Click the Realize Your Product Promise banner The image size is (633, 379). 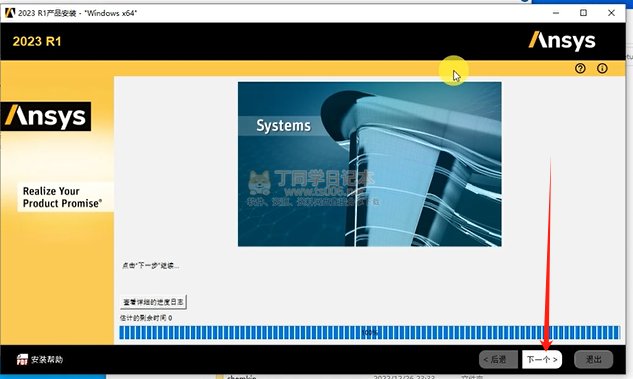coord(62,197)
